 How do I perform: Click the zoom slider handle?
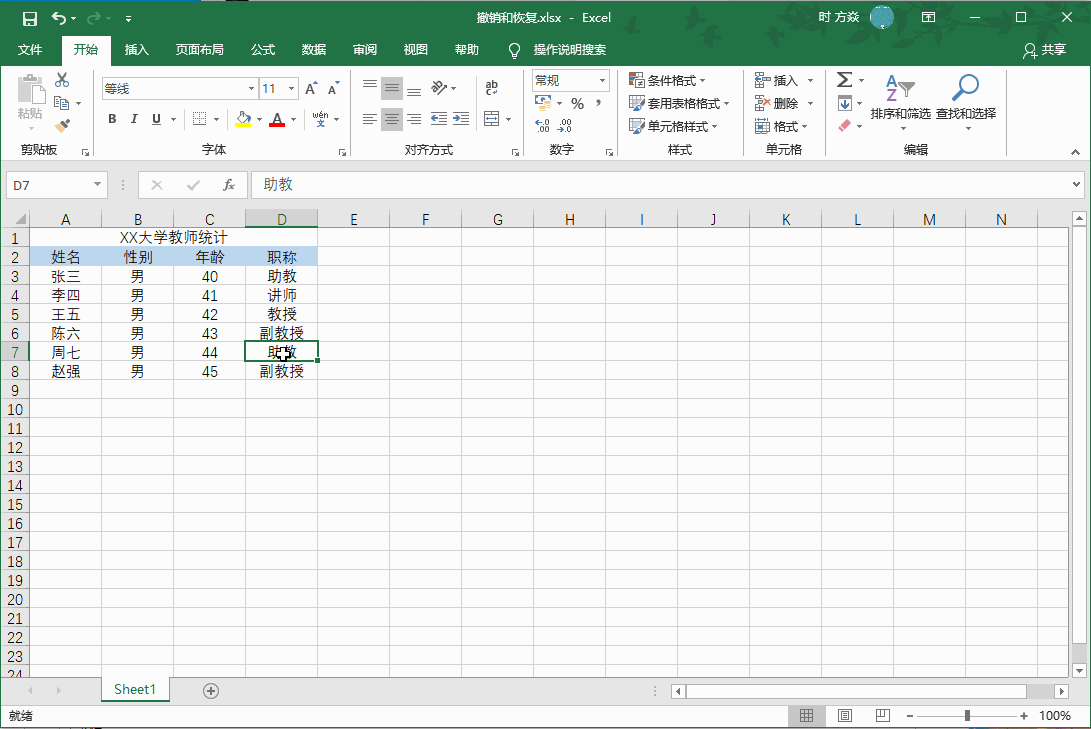coord(967,716)
